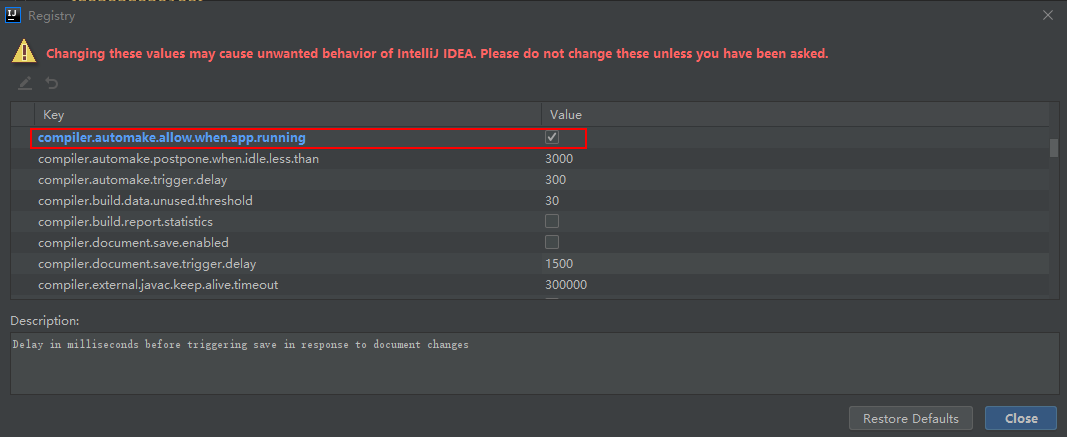Select compiler.build.data.unused.threshold key
Viewport: 1067px width, 437px height.
coord(146,201)
